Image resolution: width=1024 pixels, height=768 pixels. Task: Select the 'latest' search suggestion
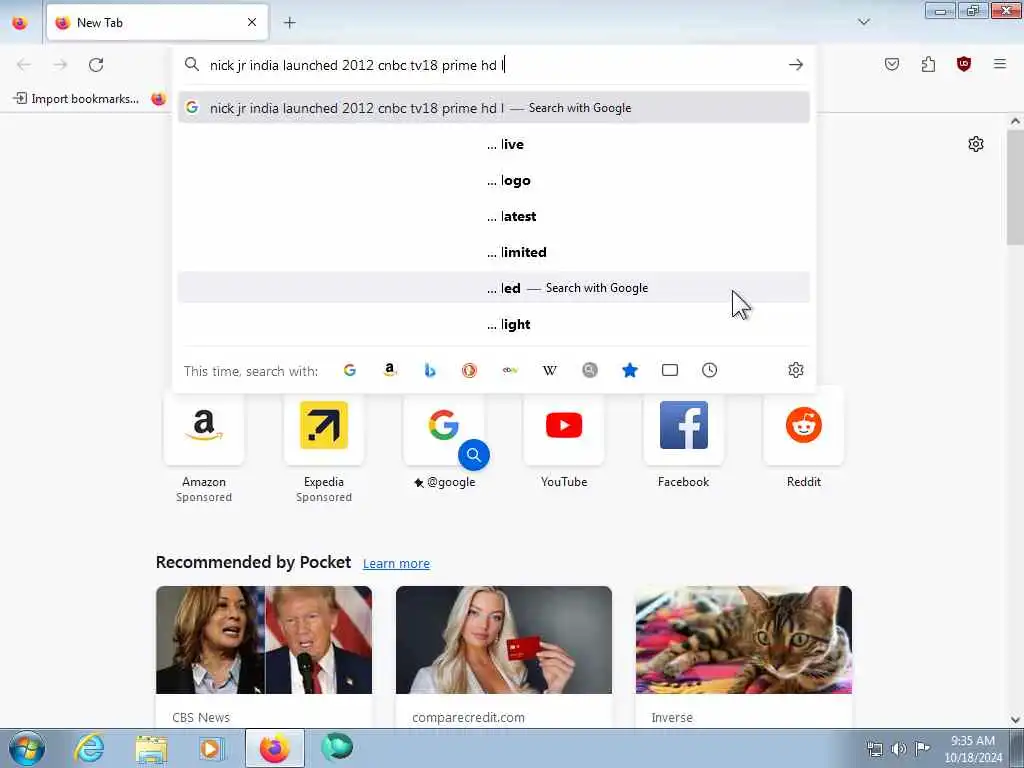(x=494, y=216)
